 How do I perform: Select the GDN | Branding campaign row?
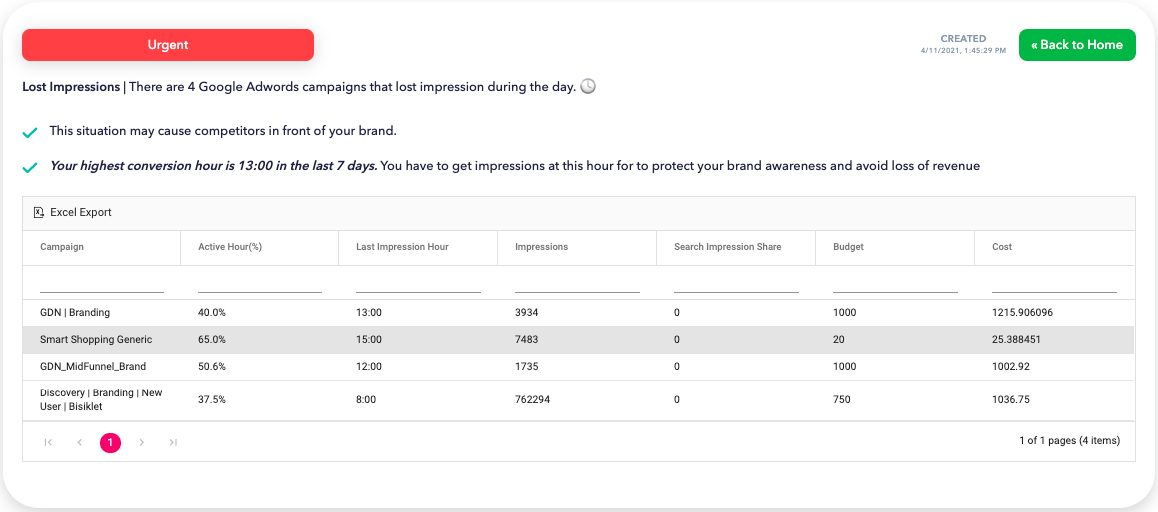pos(75,313)
